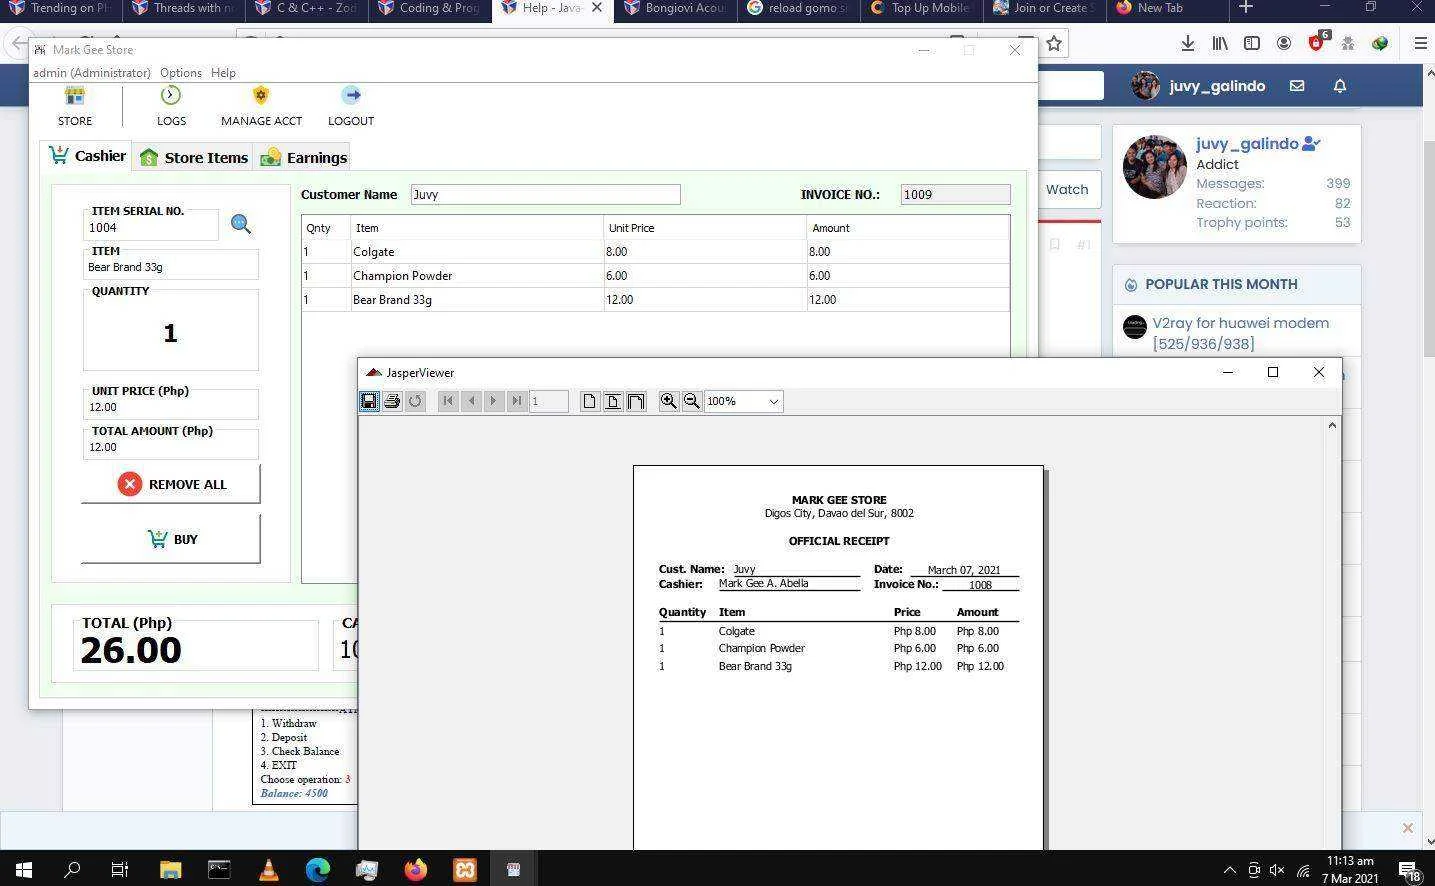Screen dimensions: 1435x886
Task: Open V2ray for huawei modem thread link
Action: [x=1240, y=333]
